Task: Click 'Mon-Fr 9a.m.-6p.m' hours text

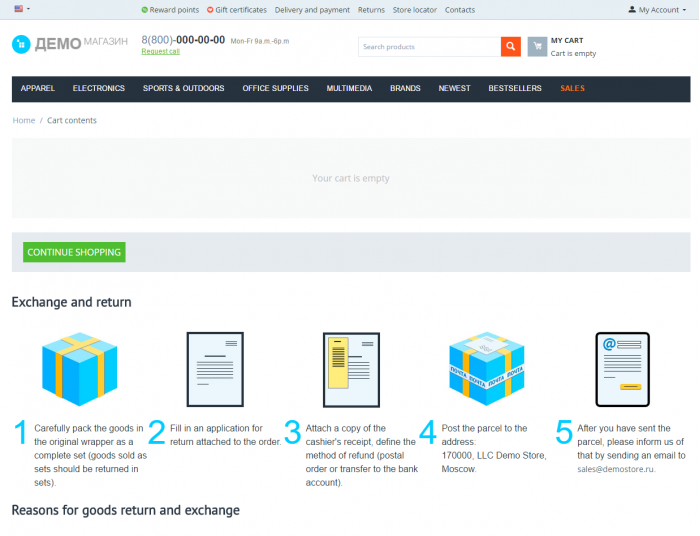Action: tap(260, 41)
